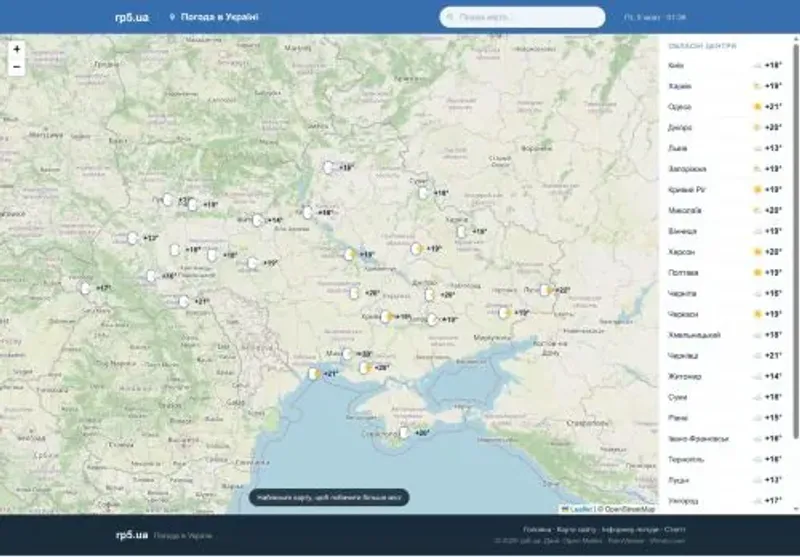Image resolution: width=800 pixels, height=557 pixels.
Task: Select the Ternopil weather marker on map
Action: (x=185, y=250)
